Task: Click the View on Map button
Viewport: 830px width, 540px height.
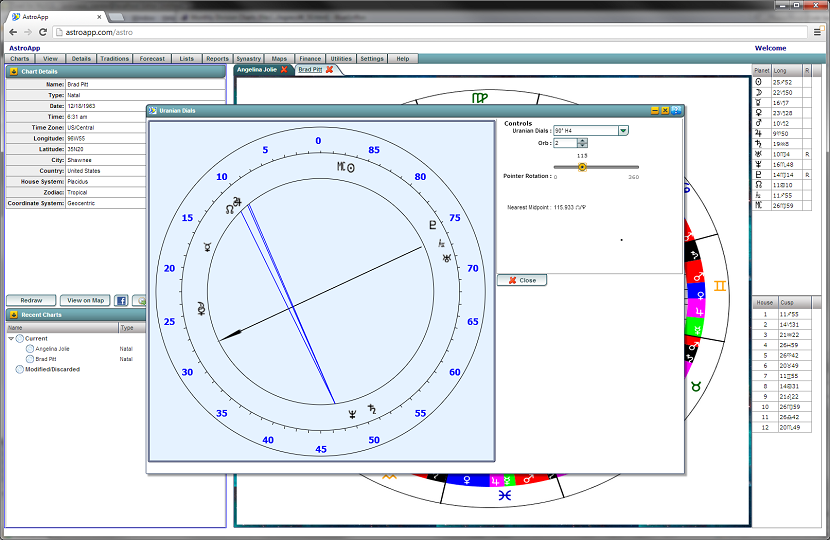Action: click(x=84, y=300)
